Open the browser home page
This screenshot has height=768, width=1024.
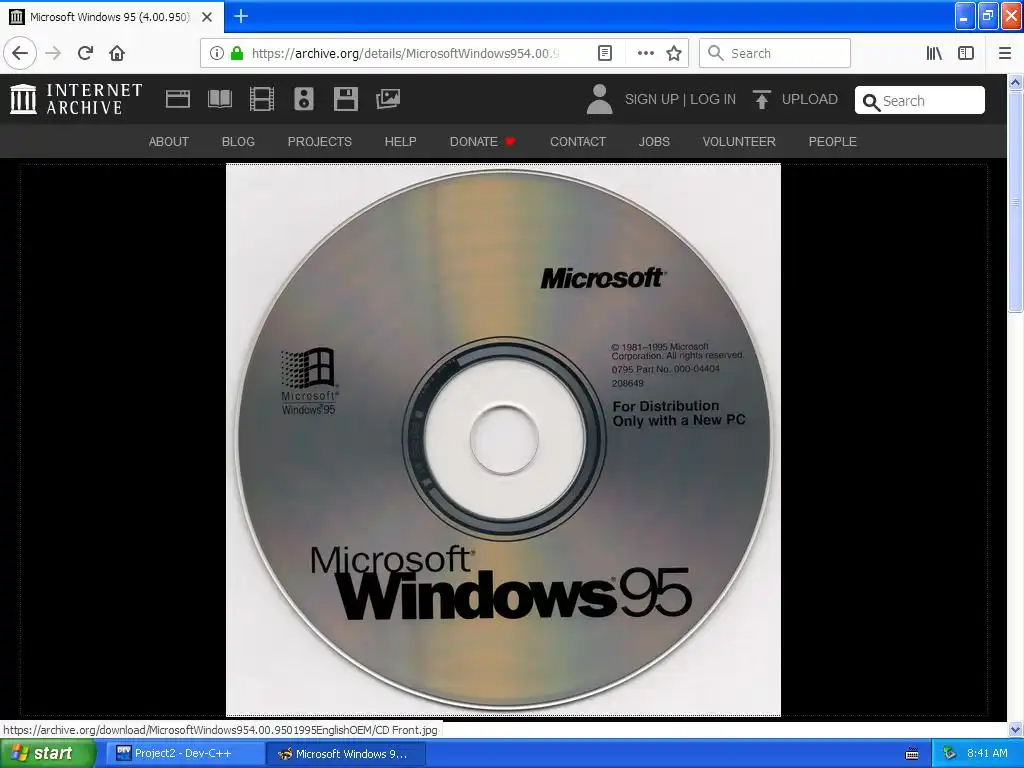point(117,53)
